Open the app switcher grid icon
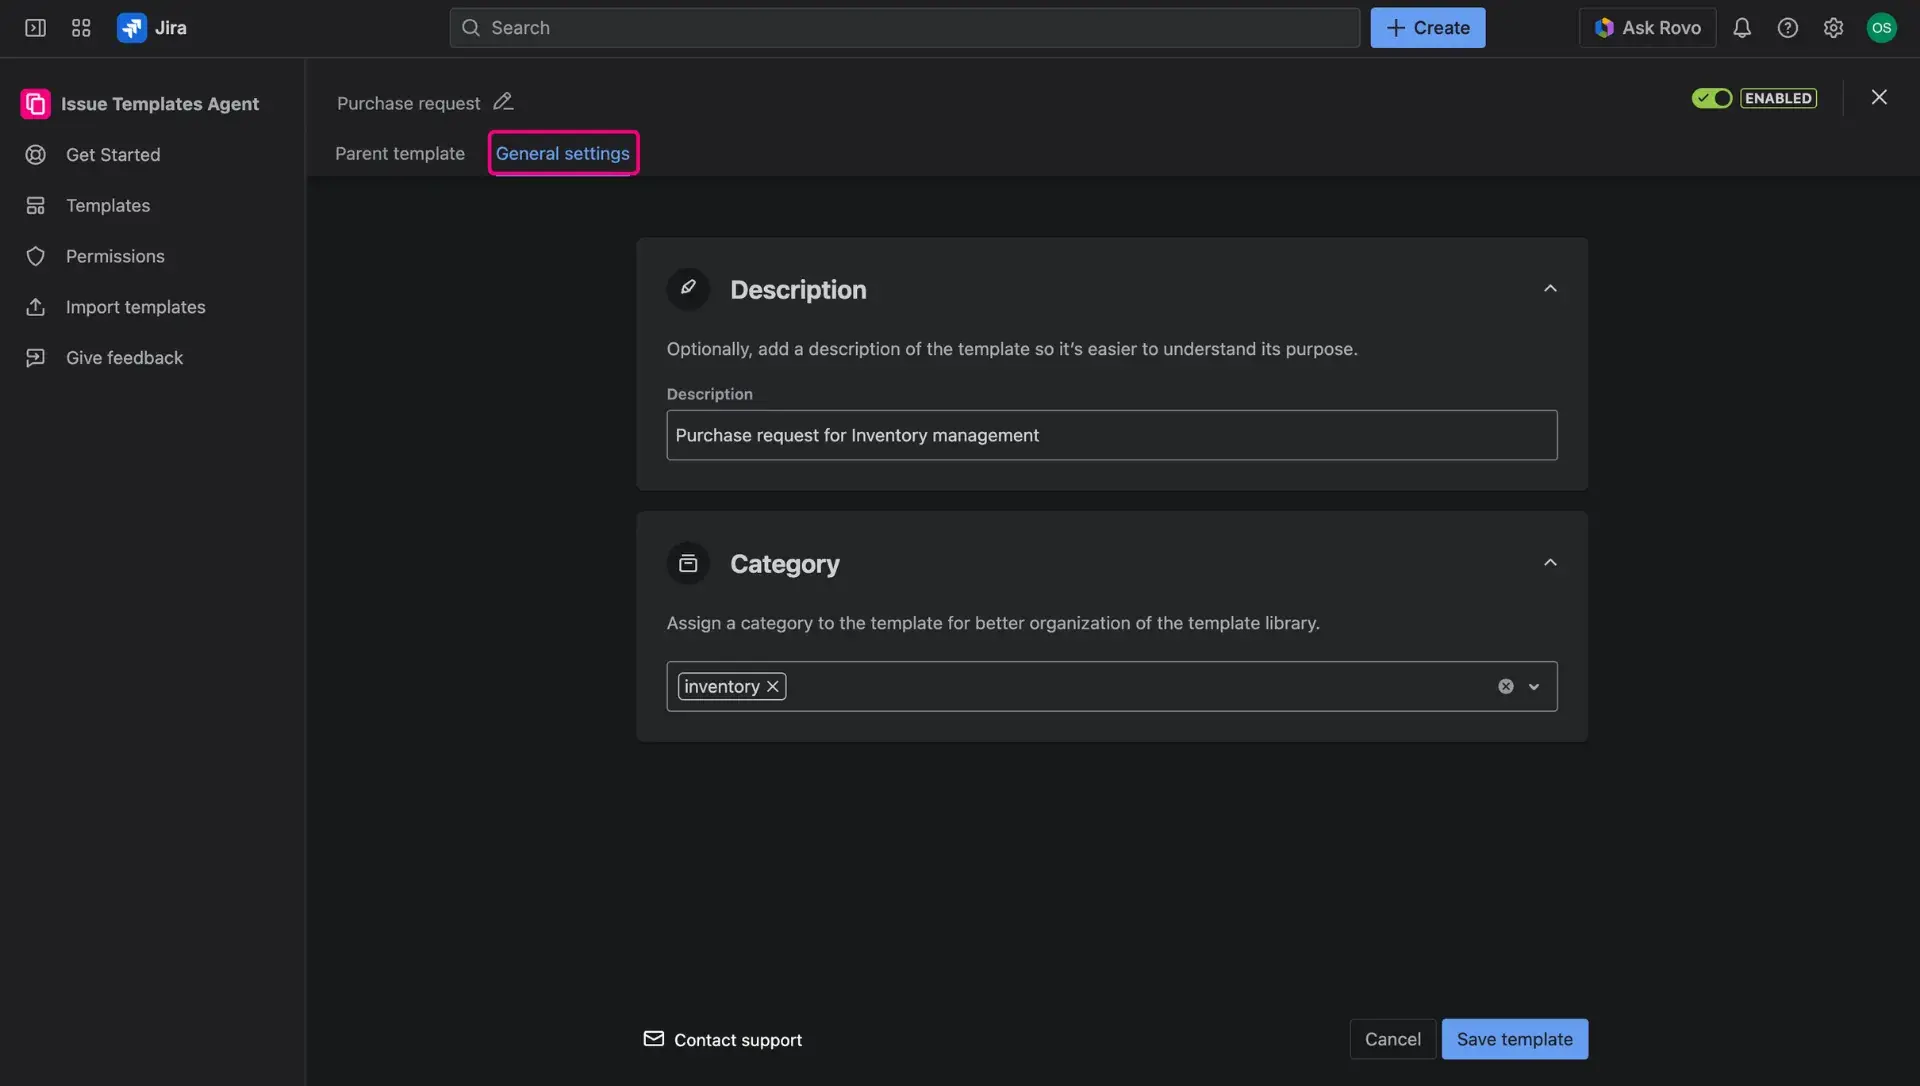This screenshot has width=1920, height=1086. (81, 27)
